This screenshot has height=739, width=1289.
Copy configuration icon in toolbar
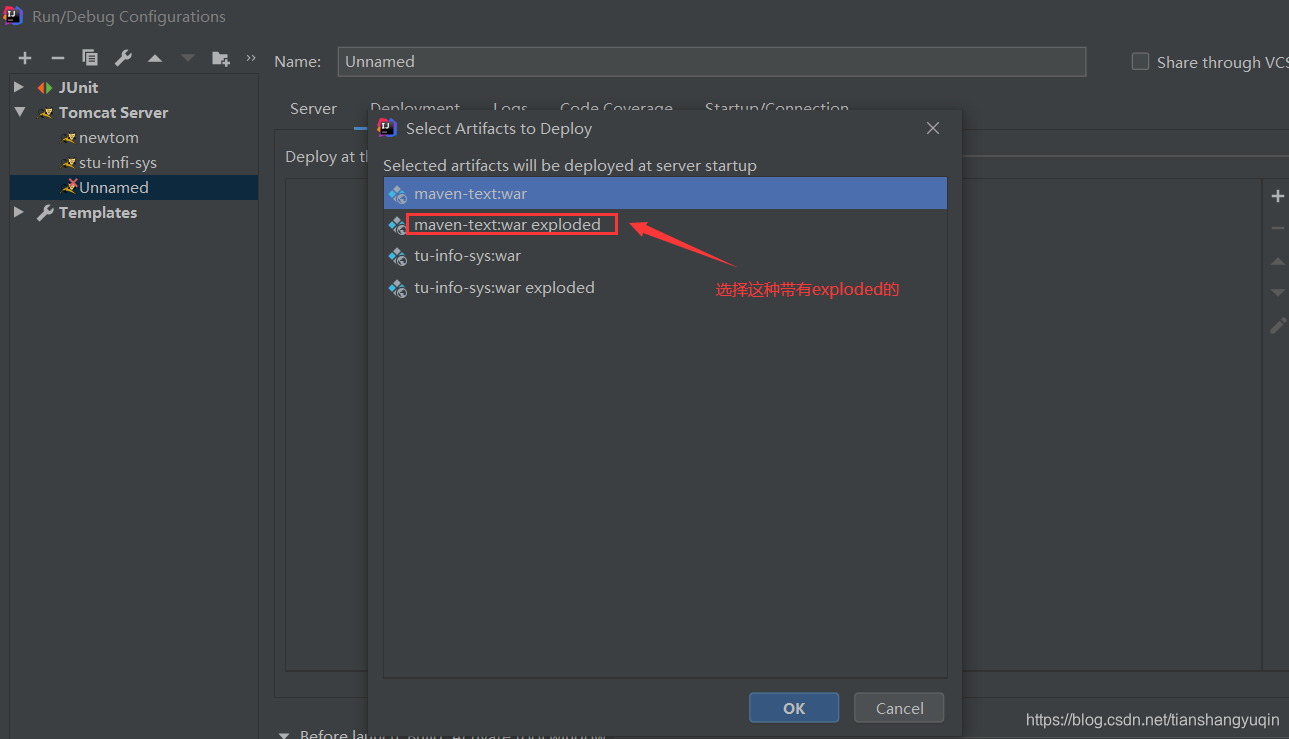tap(90, 59)
